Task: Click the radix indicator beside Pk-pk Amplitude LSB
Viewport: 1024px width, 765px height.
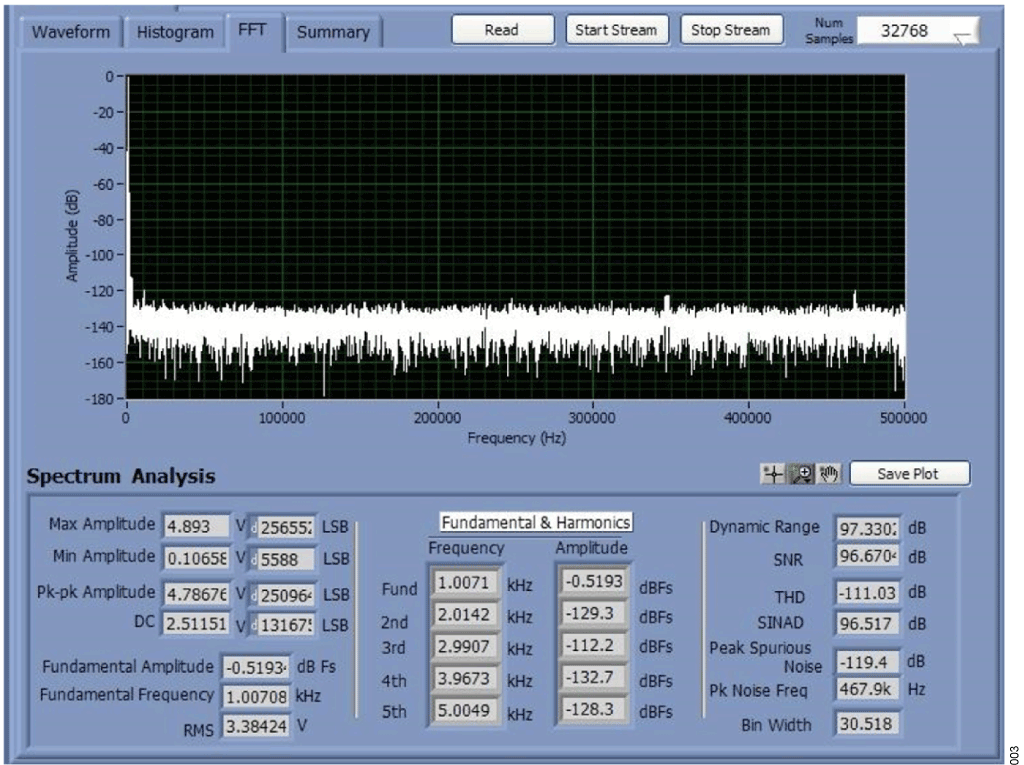Action: (x=252, y=593)
